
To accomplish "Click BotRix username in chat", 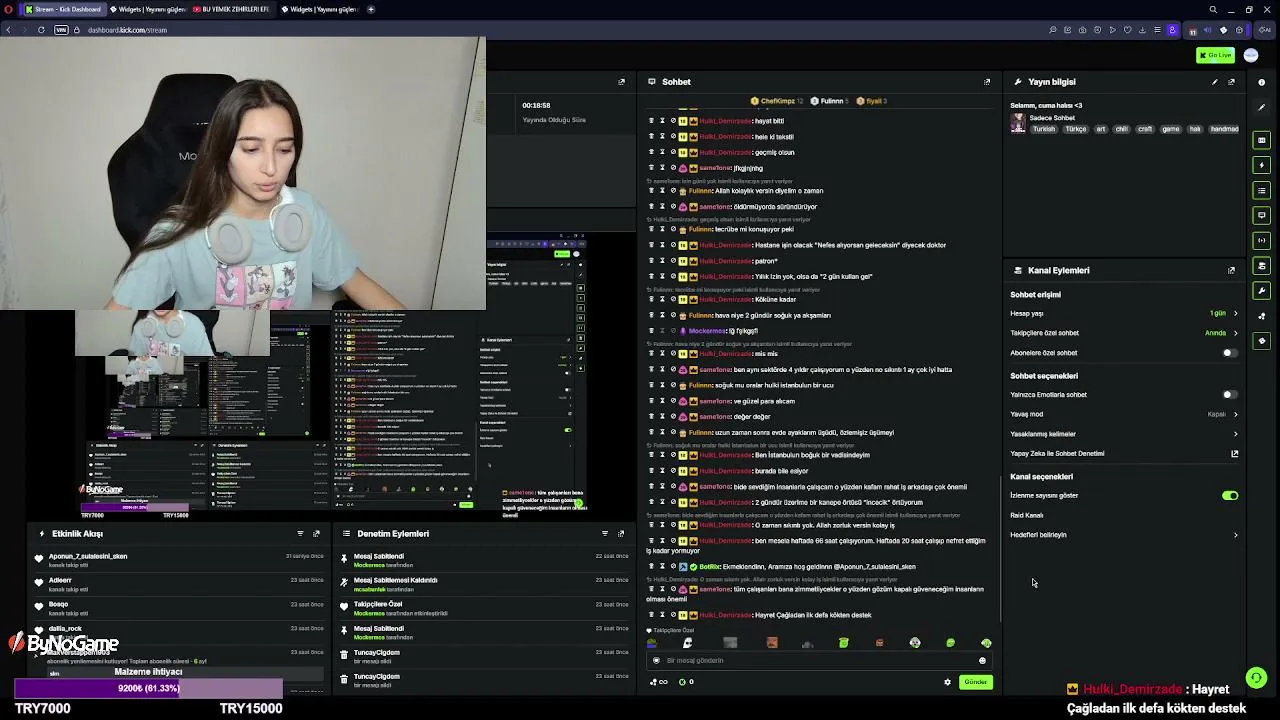I will click(x=710, y=567).
